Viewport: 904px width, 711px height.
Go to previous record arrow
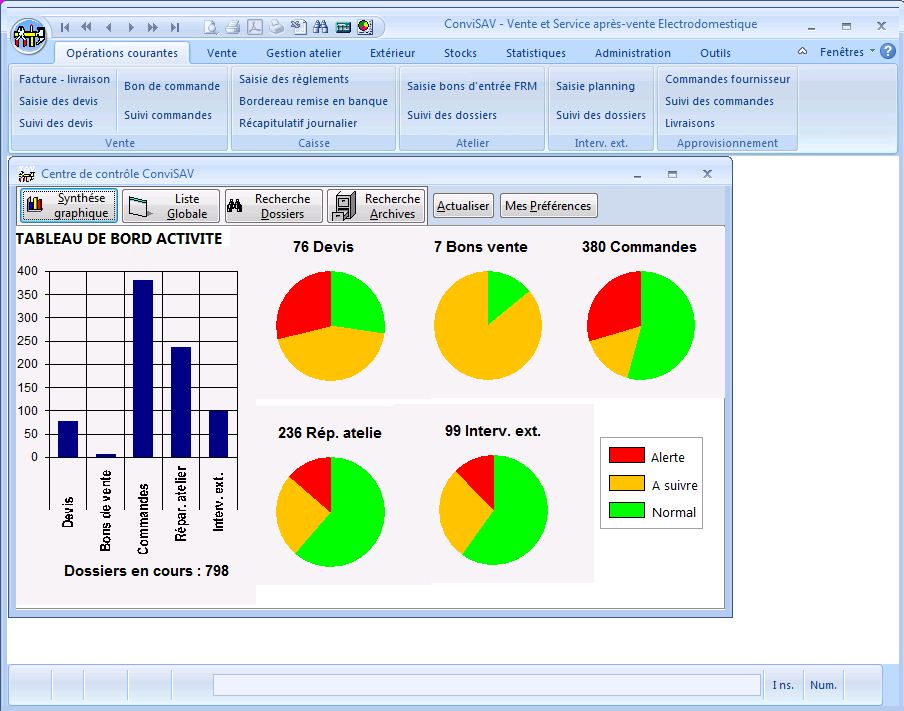(108, 27)
